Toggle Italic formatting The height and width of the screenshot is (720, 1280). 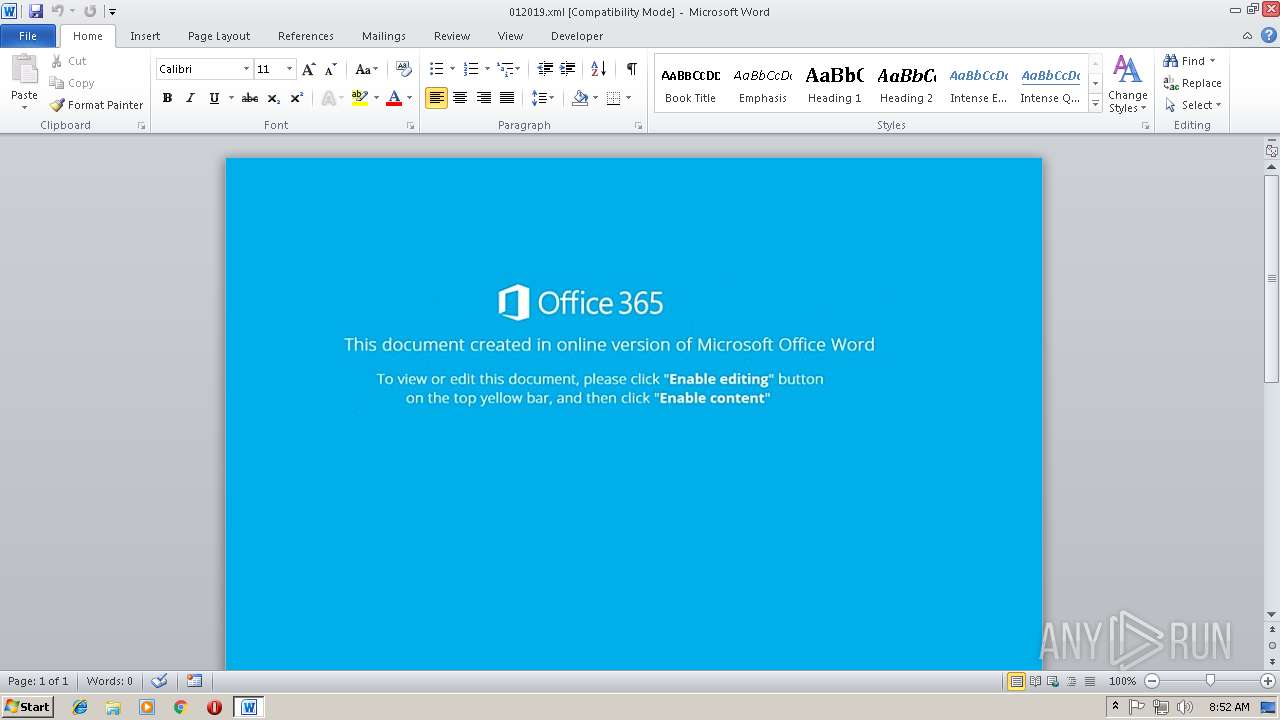click(190, 98)
